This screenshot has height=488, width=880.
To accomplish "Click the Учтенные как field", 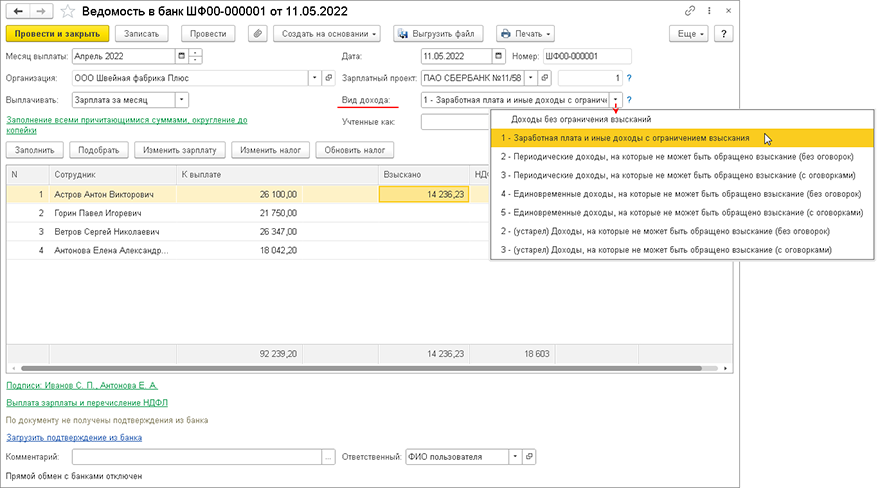I will 455,122.
